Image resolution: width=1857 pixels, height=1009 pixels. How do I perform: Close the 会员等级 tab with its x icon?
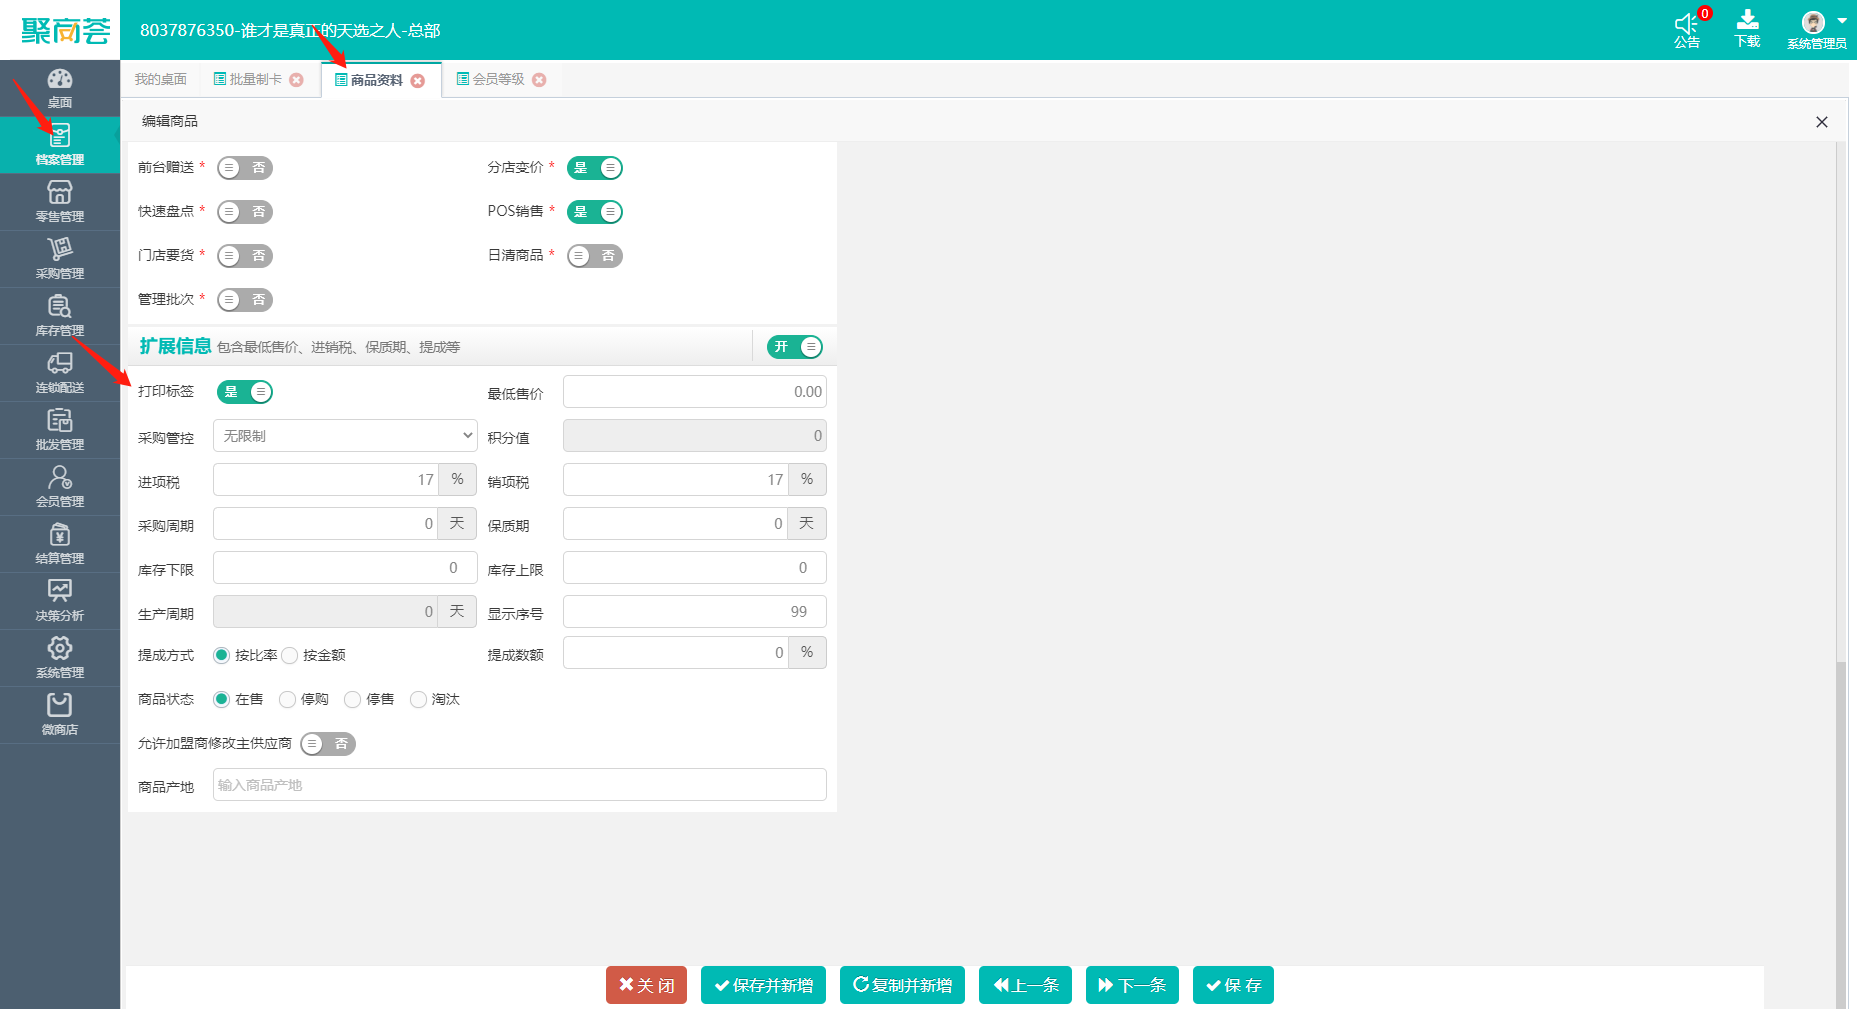[x=539, y=80]
